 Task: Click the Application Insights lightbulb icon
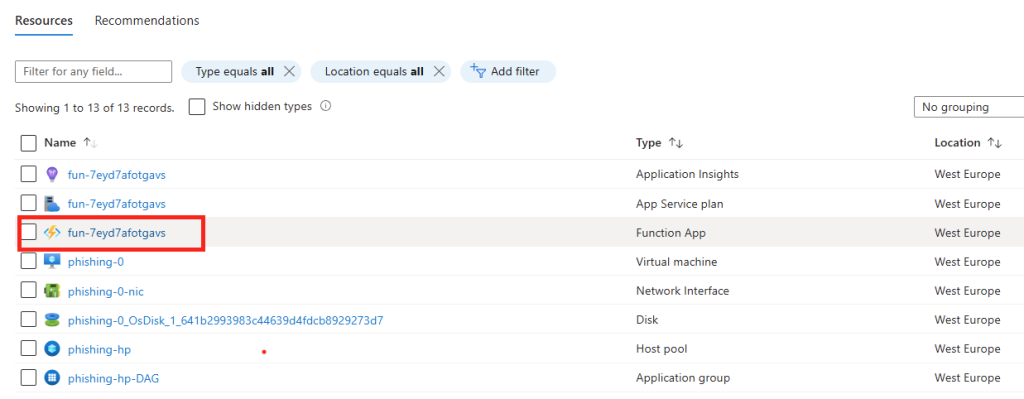click(52, 174)
